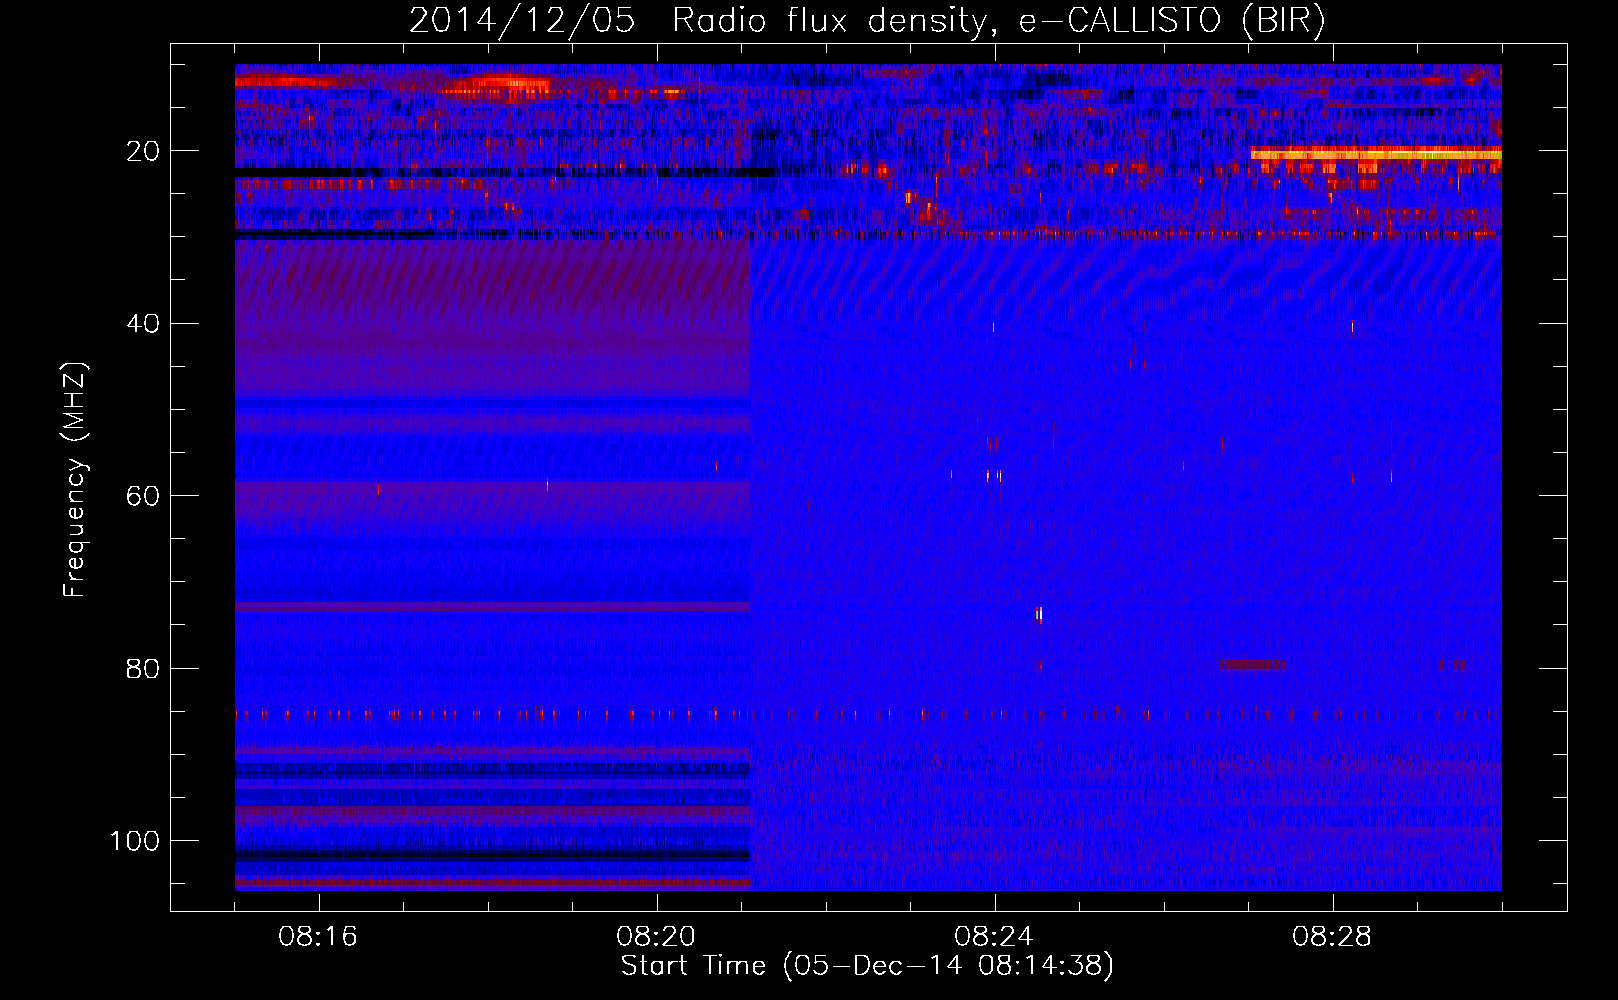Click the bright spot near 74 MHz at 08:24
The height and width of the screenshot is (1000, 1618).
coord(1040,614)
